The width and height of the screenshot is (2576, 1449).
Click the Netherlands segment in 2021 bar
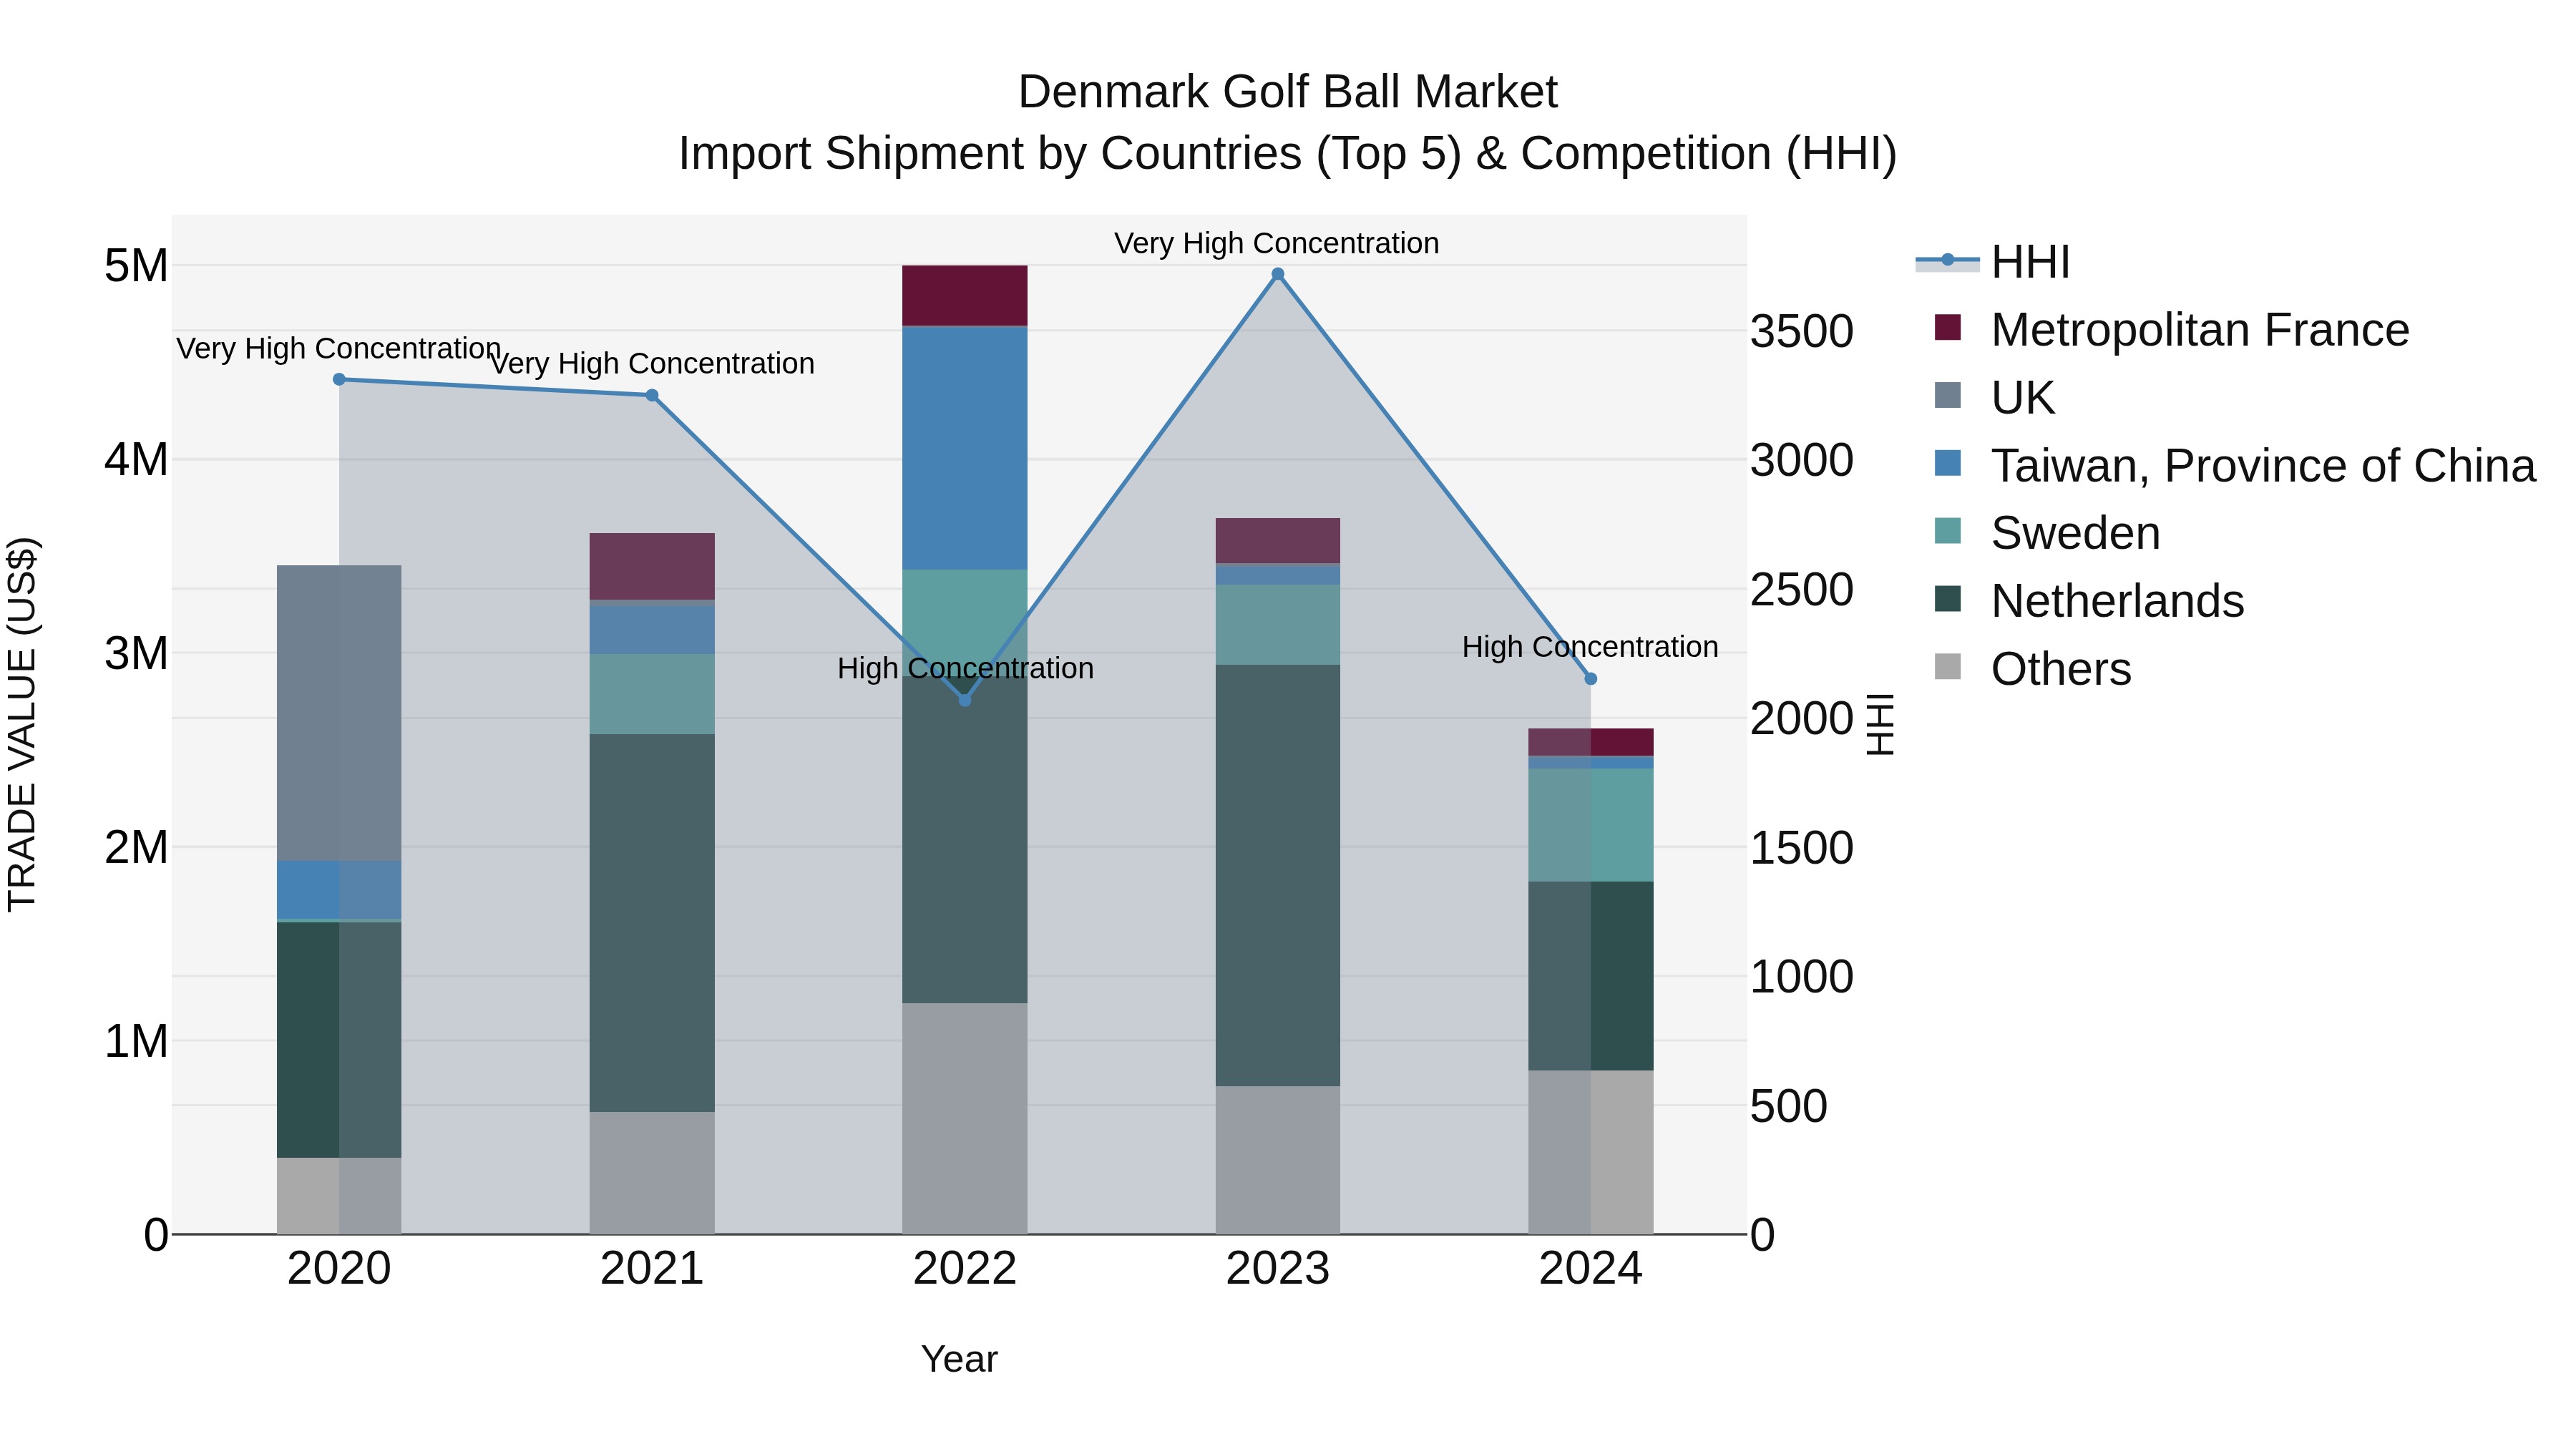652,923
